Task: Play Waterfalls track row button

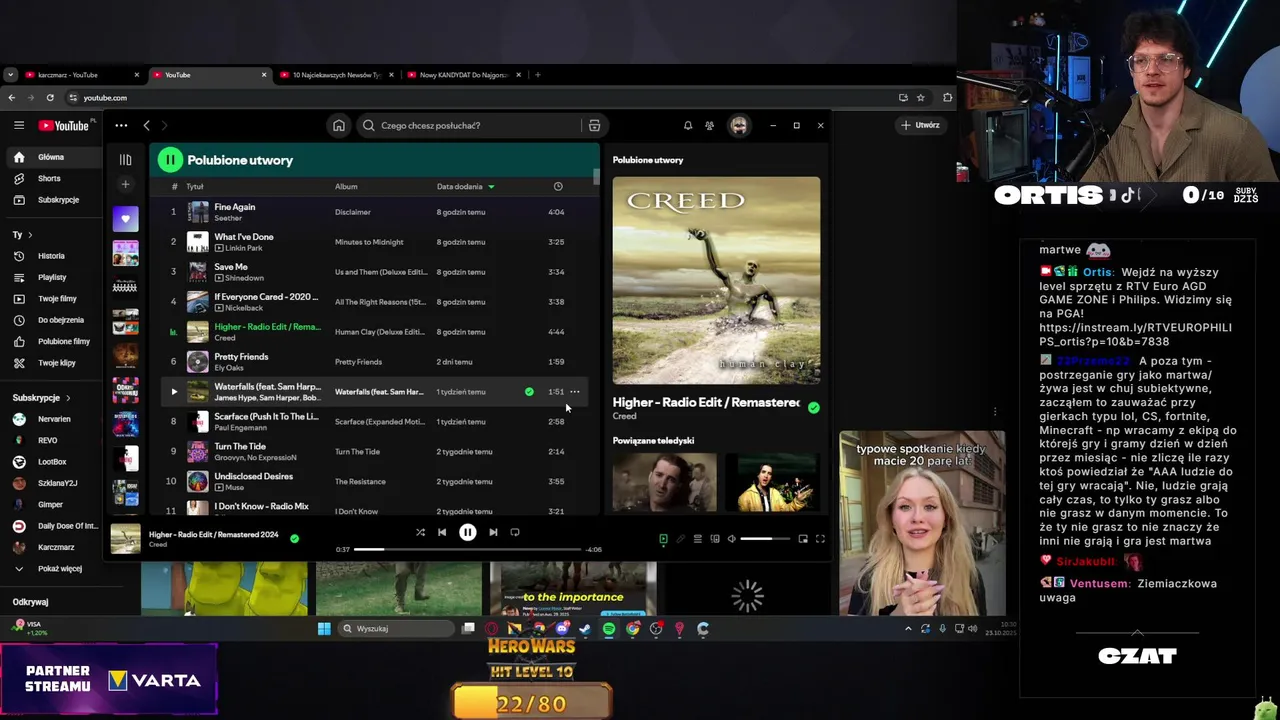Action: pos(173,392)
